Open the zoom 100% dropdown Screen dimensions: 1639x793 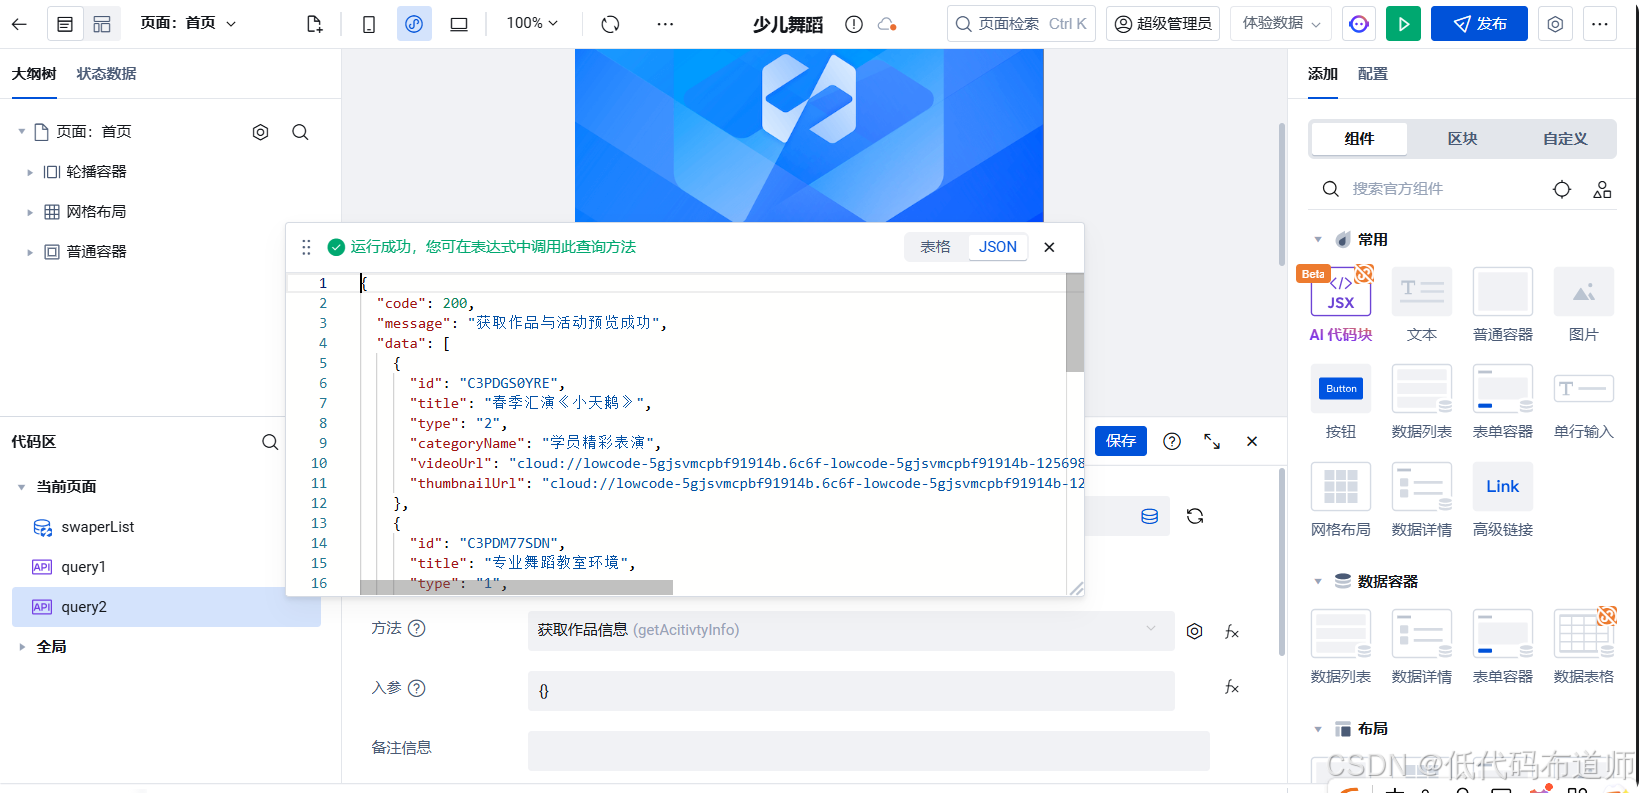pos(532,23)
